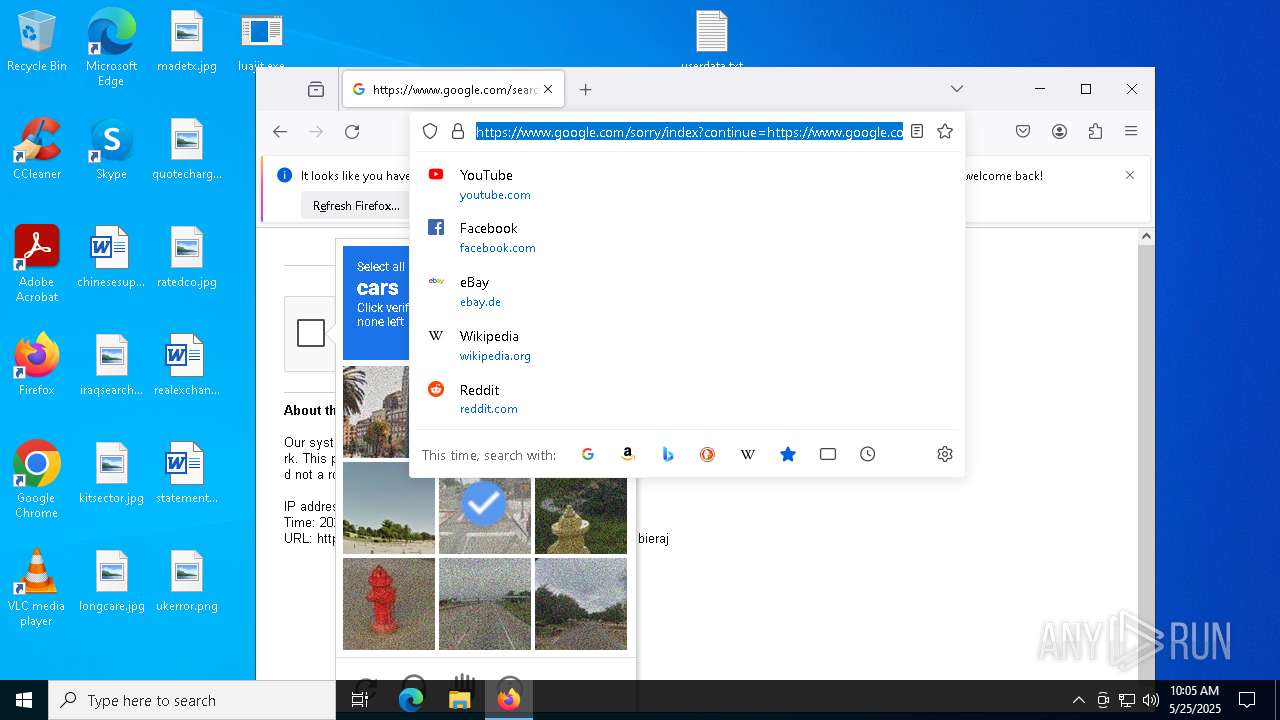
Task: Open a new tab with plus button
Action: pos(586,89)
